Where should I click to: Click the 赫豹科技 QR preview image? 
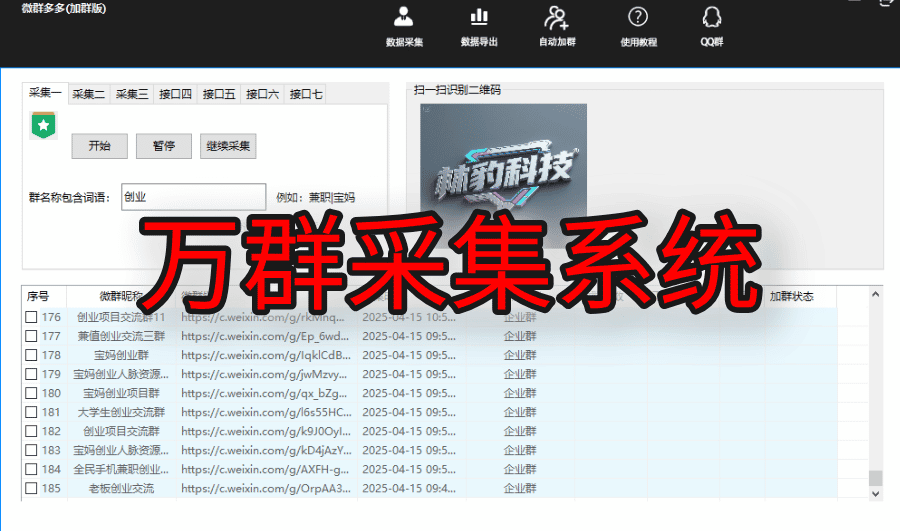pyautogui.click(x=503, y=170)
